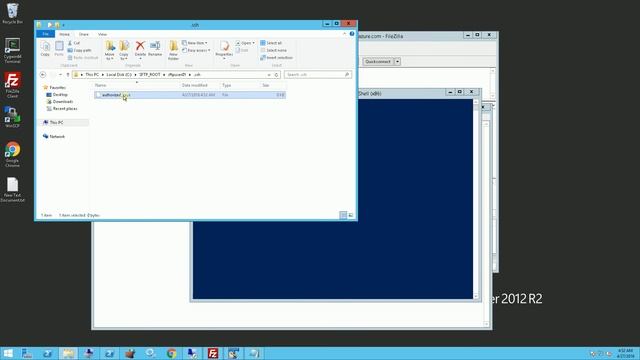640x360 pixels.
Task: Open Downloads in the navigation pane
Action: [60, 102]
